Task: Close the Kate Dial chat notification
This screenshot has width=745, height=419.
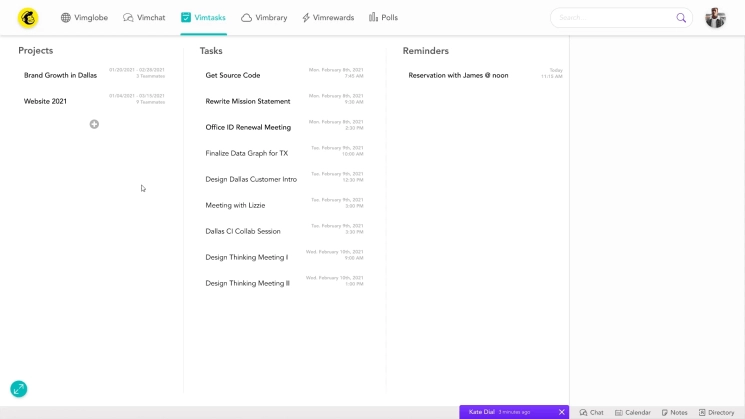Action: click(x=562, y=412)
